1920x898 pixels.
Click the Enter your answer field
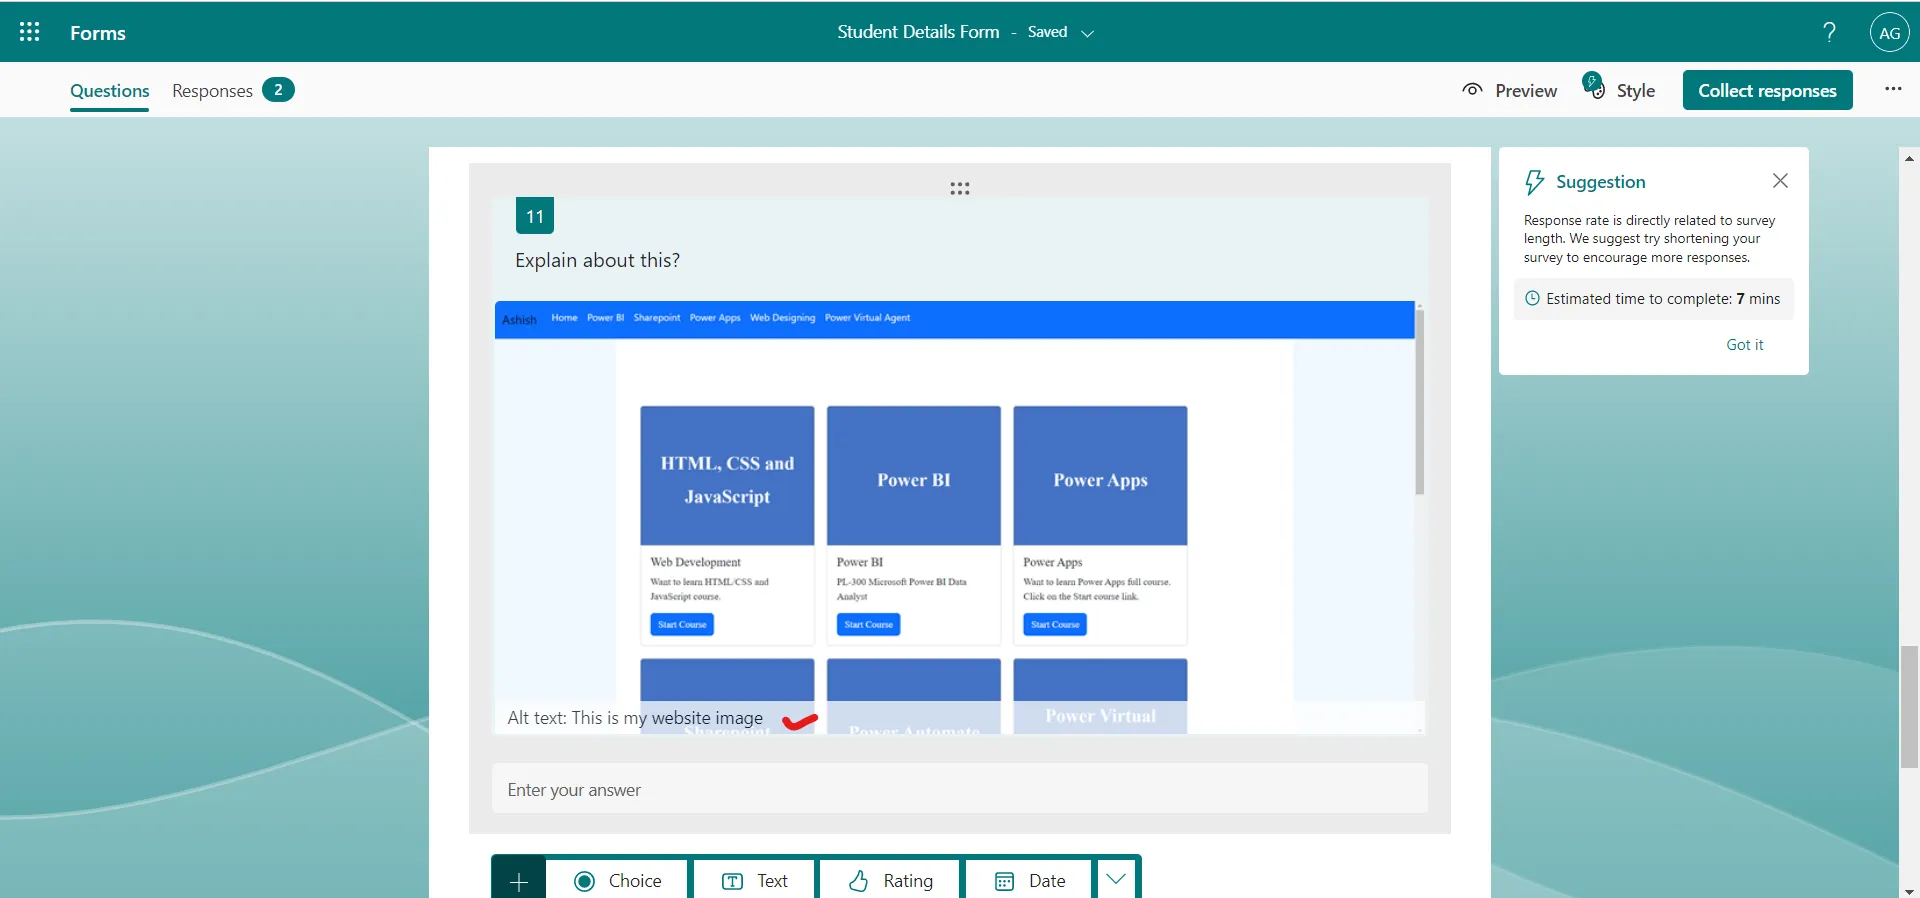(960, 789)
